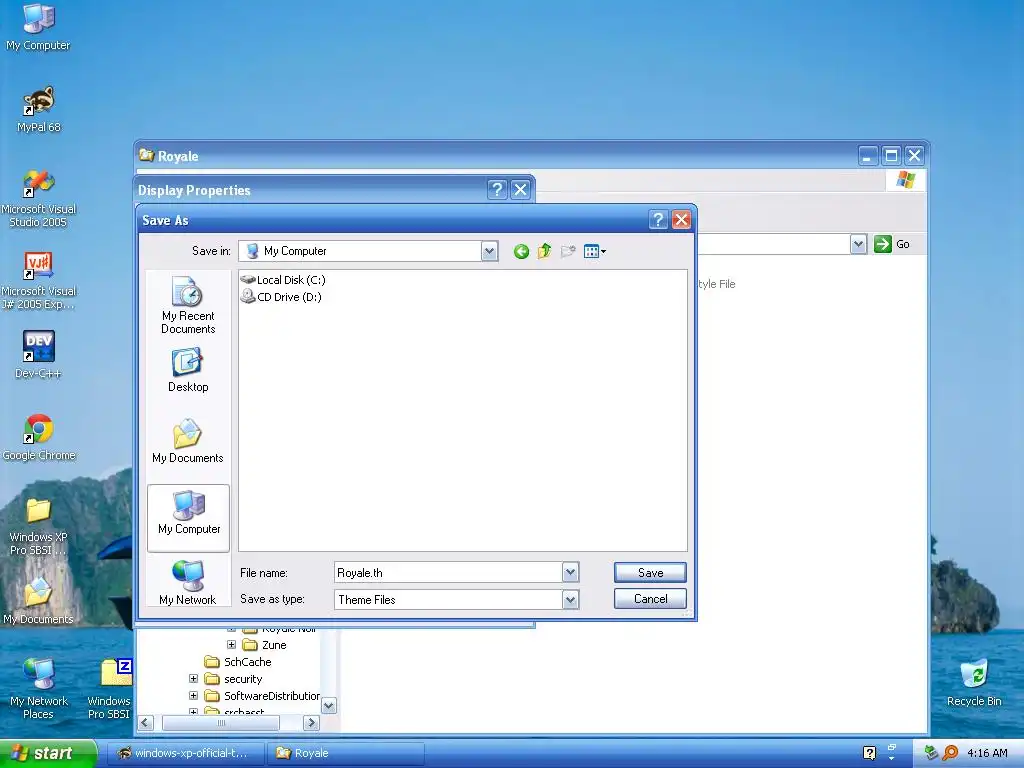Click the Save As help question button
1024x768 pixels.
[658, 220]
